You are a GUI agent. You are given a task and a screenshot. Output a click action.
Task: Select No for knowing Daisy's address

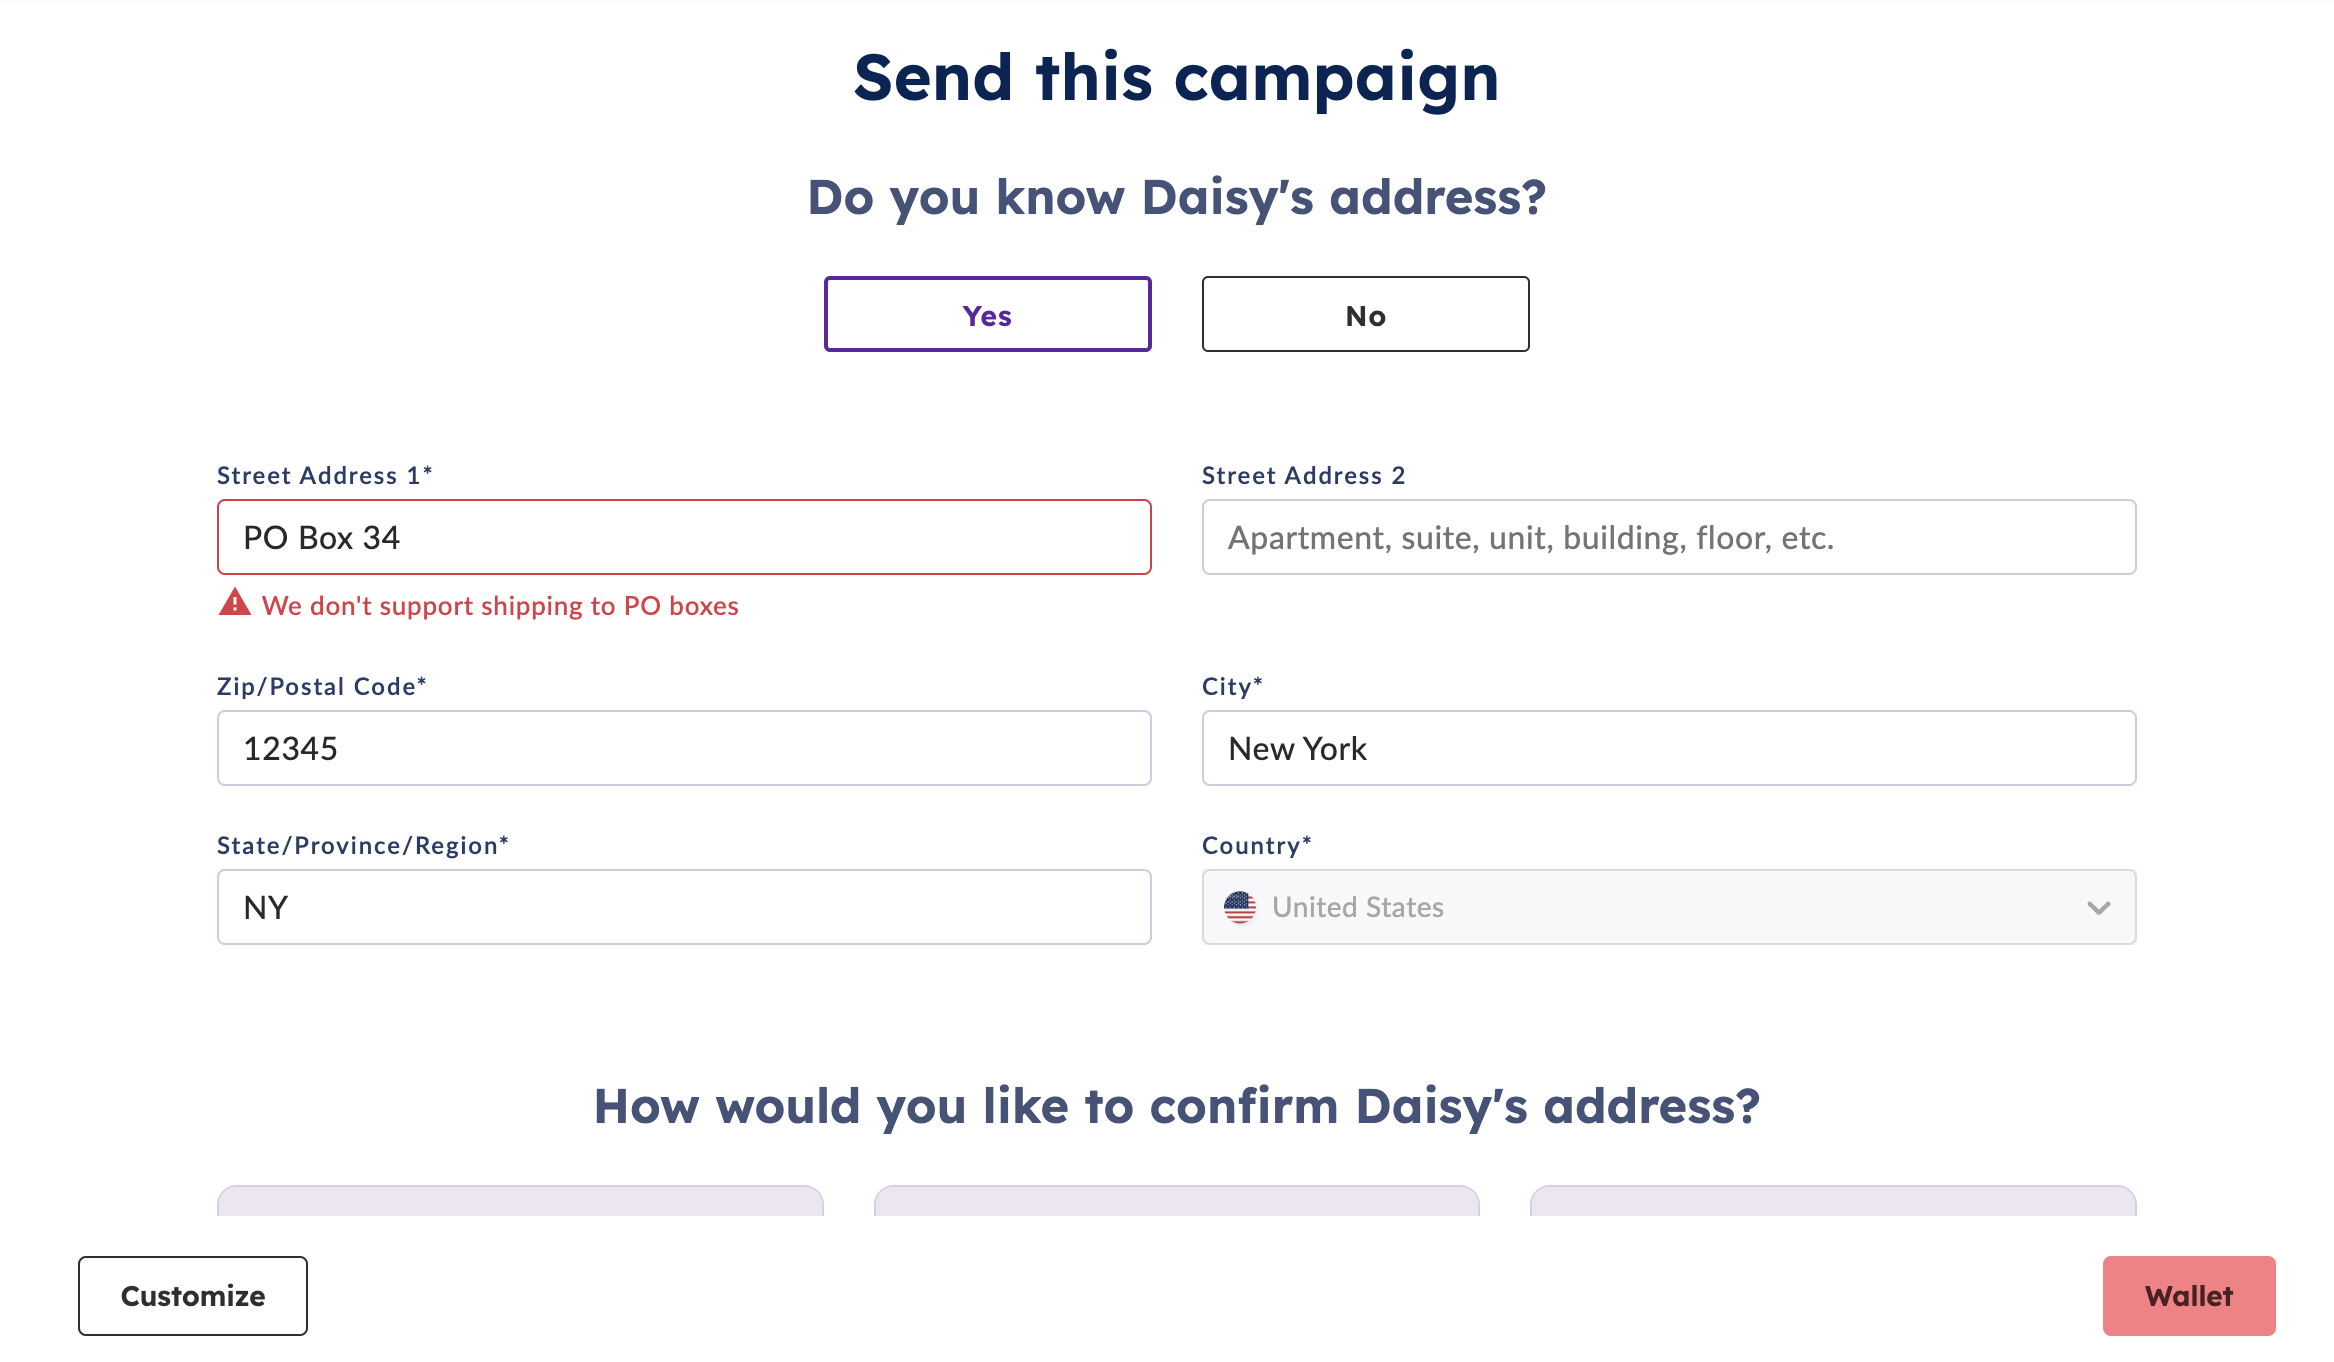click(x=1365, y=314)
